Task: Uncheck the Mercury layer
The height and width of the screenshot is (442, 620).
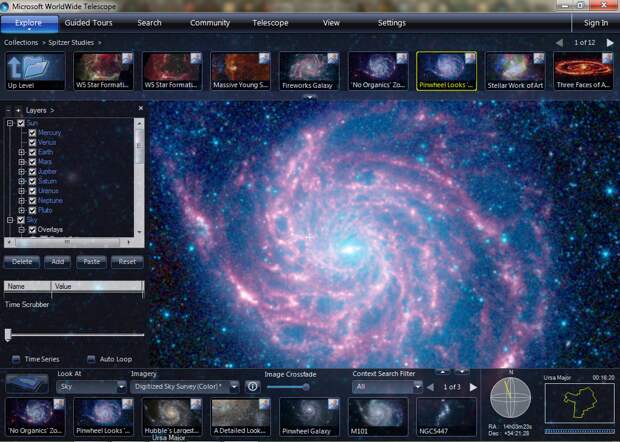Action: tap(32, 133)
